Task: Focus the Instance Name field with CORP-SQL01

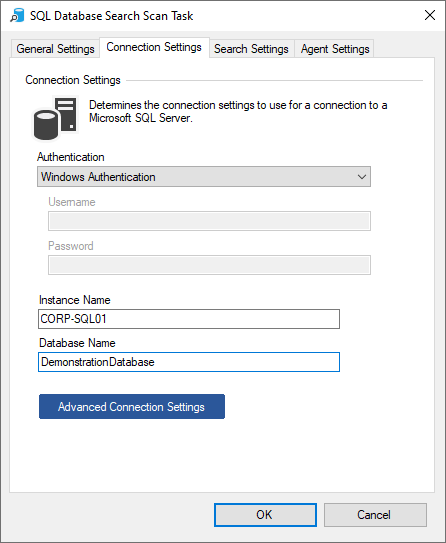Action: pyautogui.click(x=189, y=319)
